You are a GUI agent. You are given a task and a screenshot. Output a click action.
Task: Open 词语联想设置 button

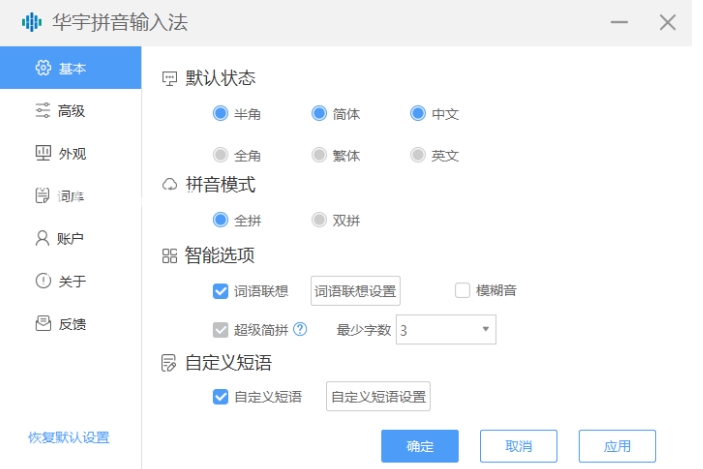coord(355,291)
